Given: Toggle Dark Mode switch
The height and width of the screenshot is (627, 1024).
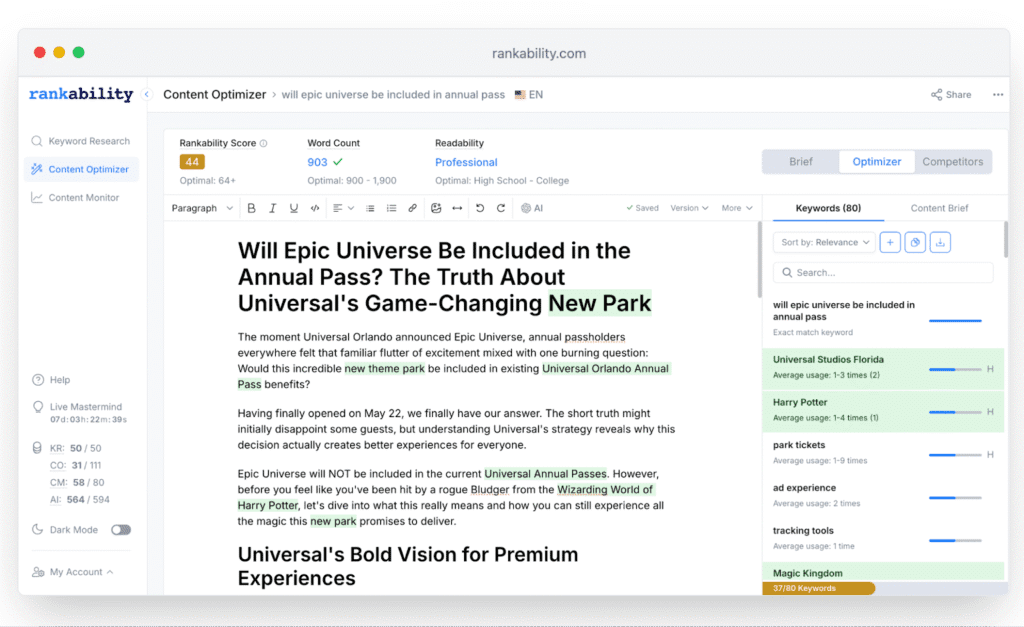Looking at the screenshot, I should point(121,530).
